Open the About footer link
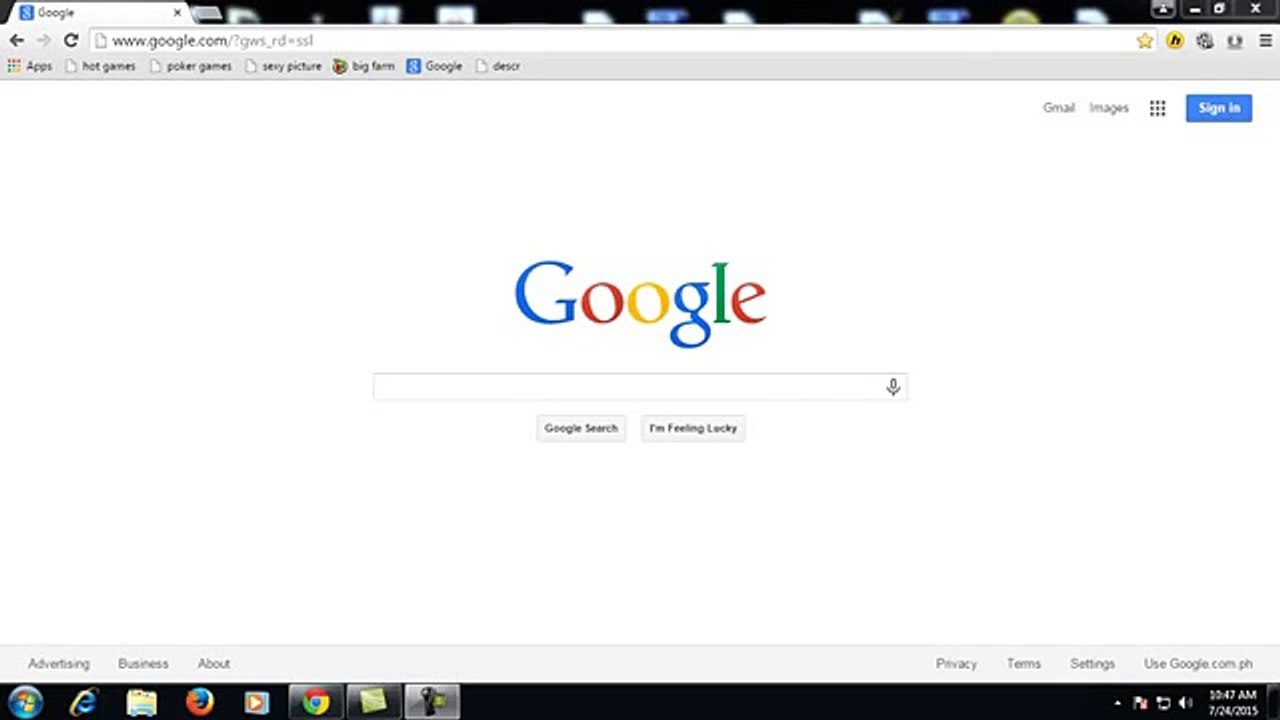1280x720 pixels. pos(214,663)
